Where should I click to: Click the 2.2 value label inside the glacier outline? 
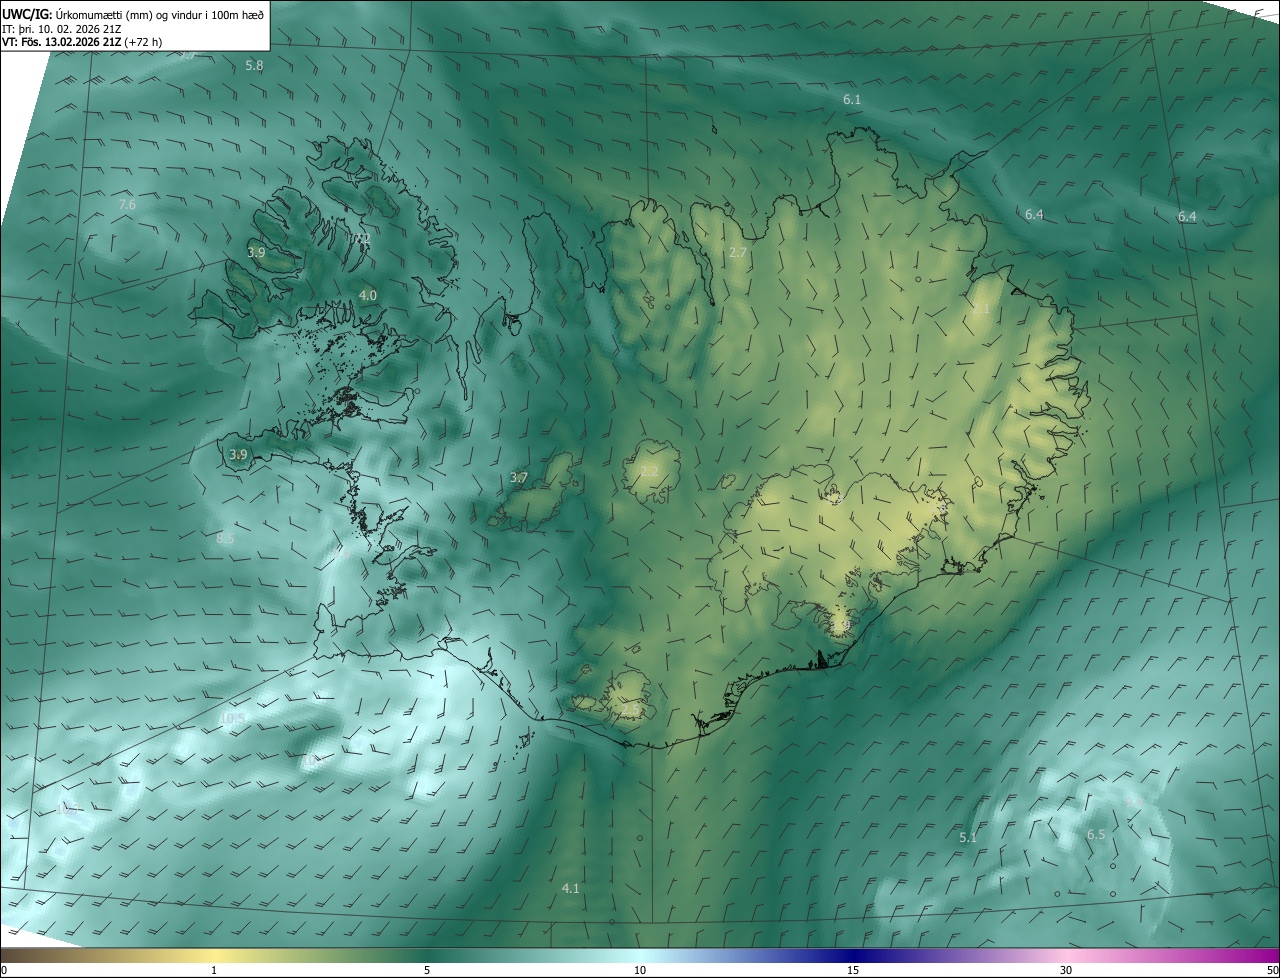[649, 472]
